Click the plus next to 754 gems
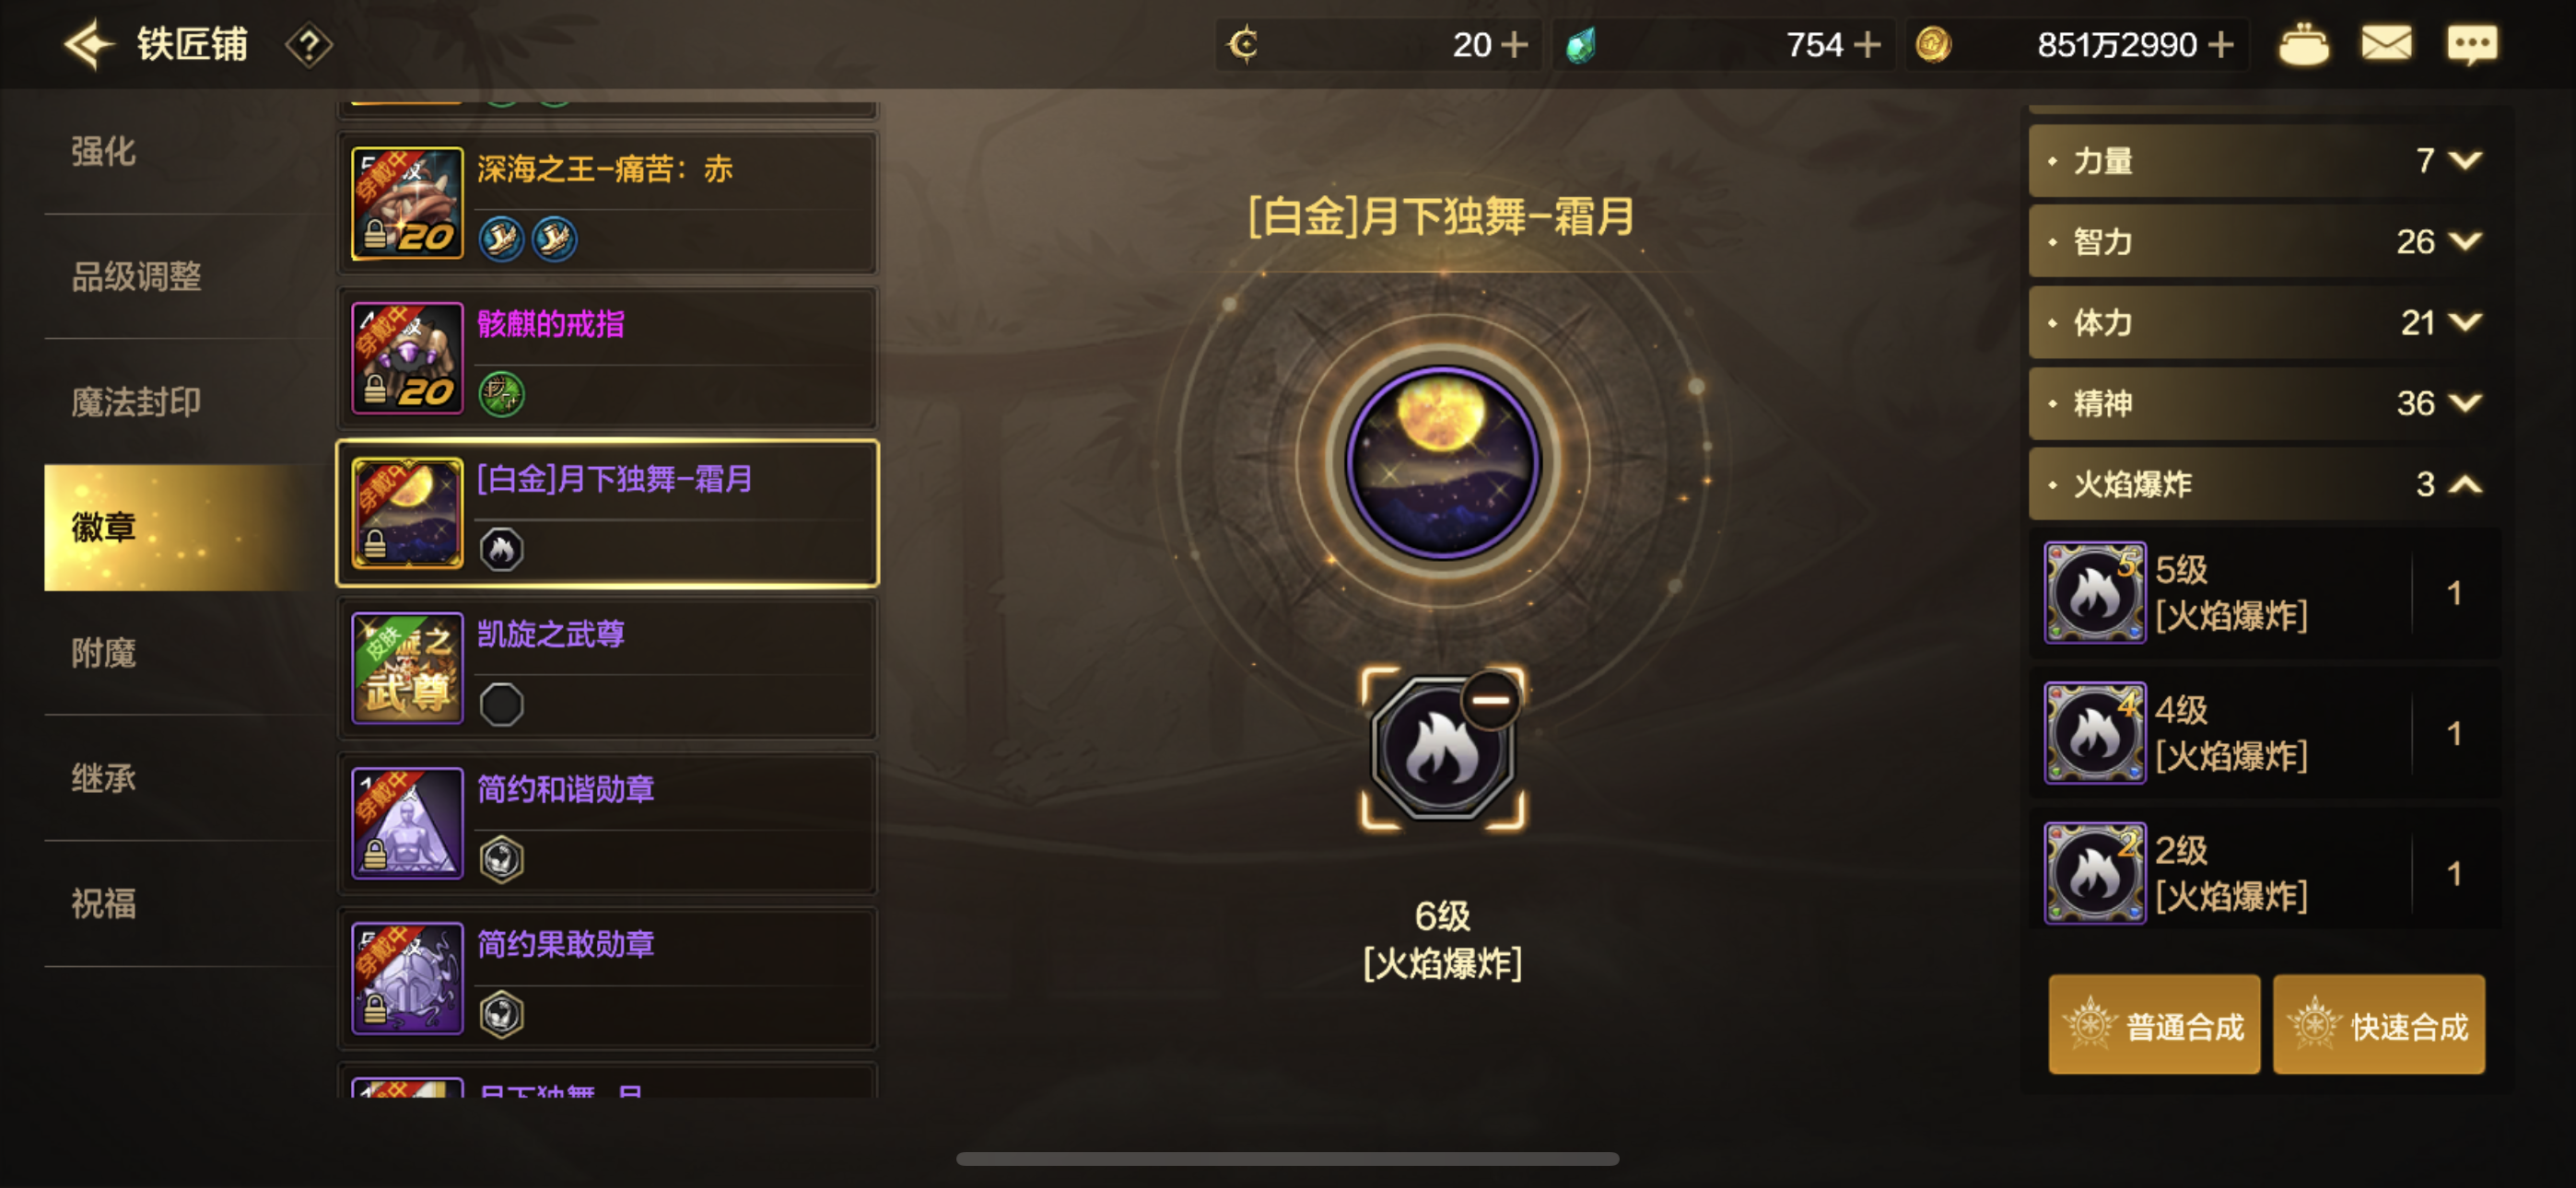The width and height of the screenshot is (2576, 1188). point(1866,45)
